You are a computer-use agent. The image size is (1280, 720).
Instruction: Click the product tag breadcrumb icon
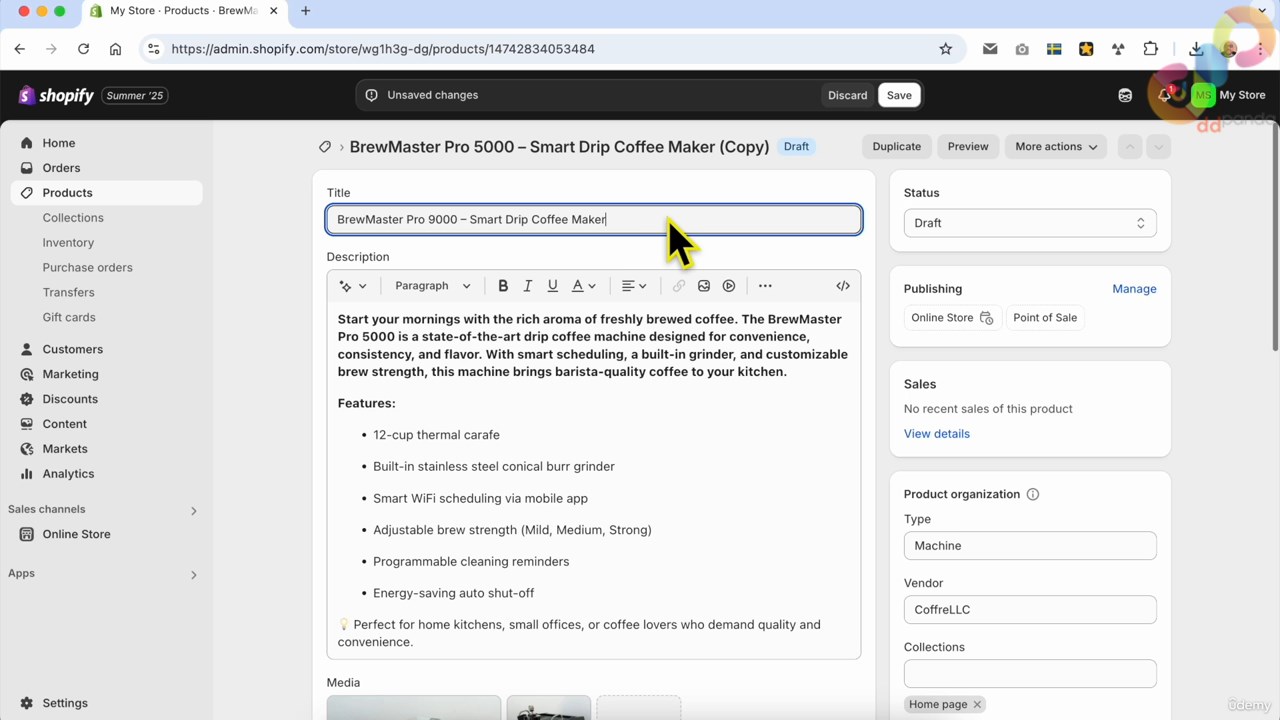[325, 147]
